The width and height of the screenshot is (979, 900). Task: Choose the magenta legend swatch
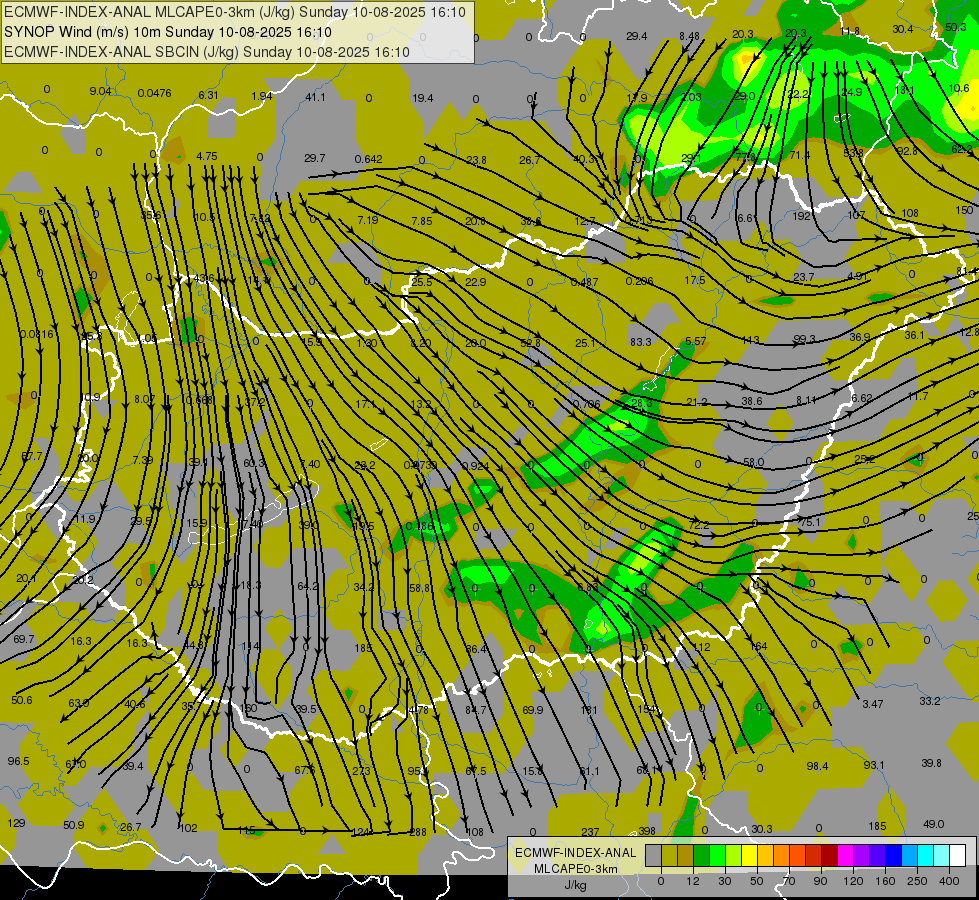[846, 855]
